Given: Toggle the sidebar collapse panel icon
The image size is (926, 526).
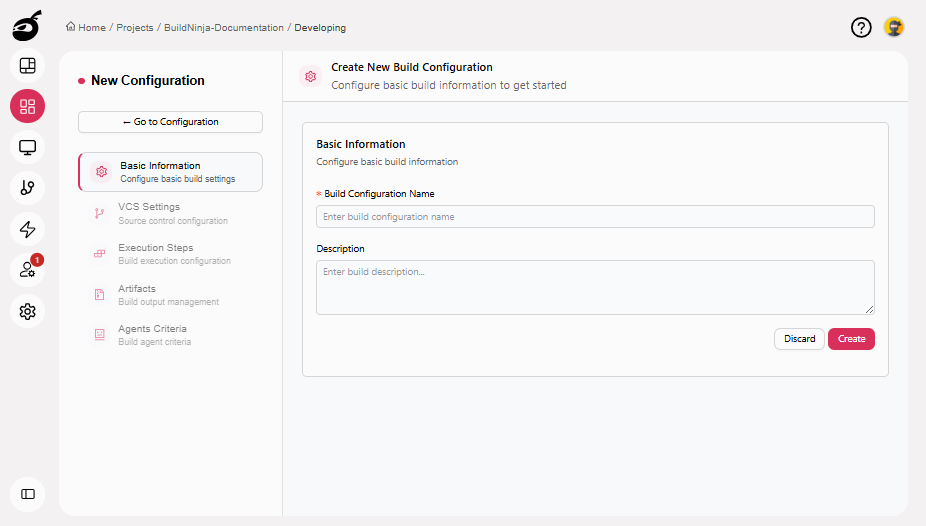Looking at the screenshot, I should pyautogui.click(x=27, y=494).
